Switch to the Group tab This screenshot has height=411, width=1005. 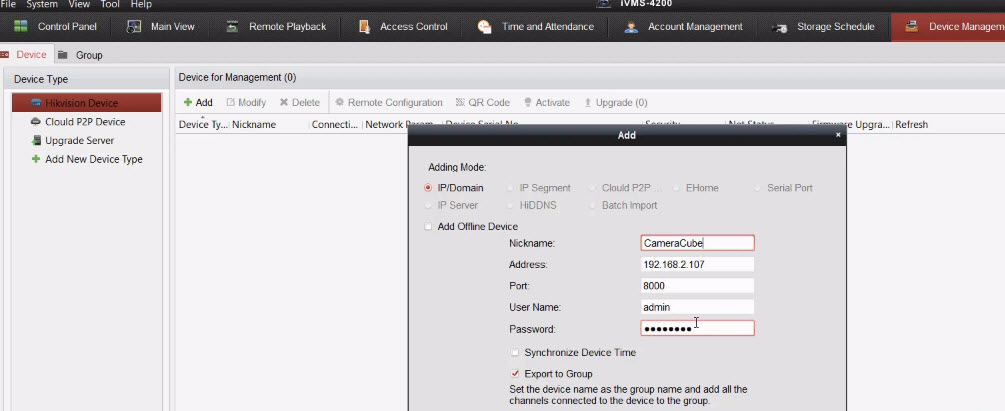point(88,55)
